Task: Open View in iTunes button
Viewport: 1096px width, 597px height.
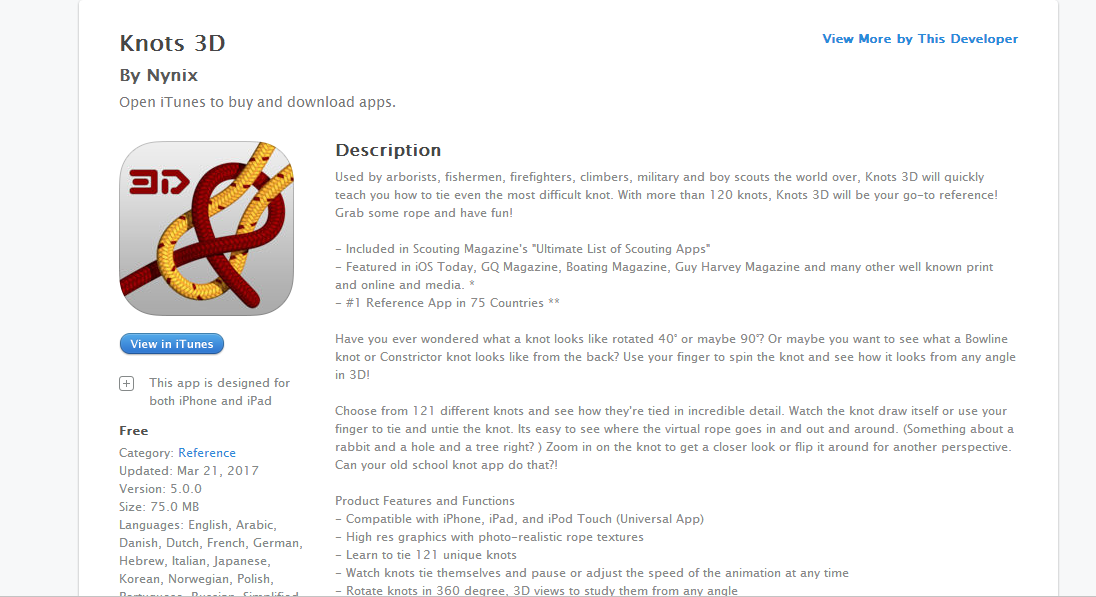Action: pyautogui.click(x=172, y=344)
